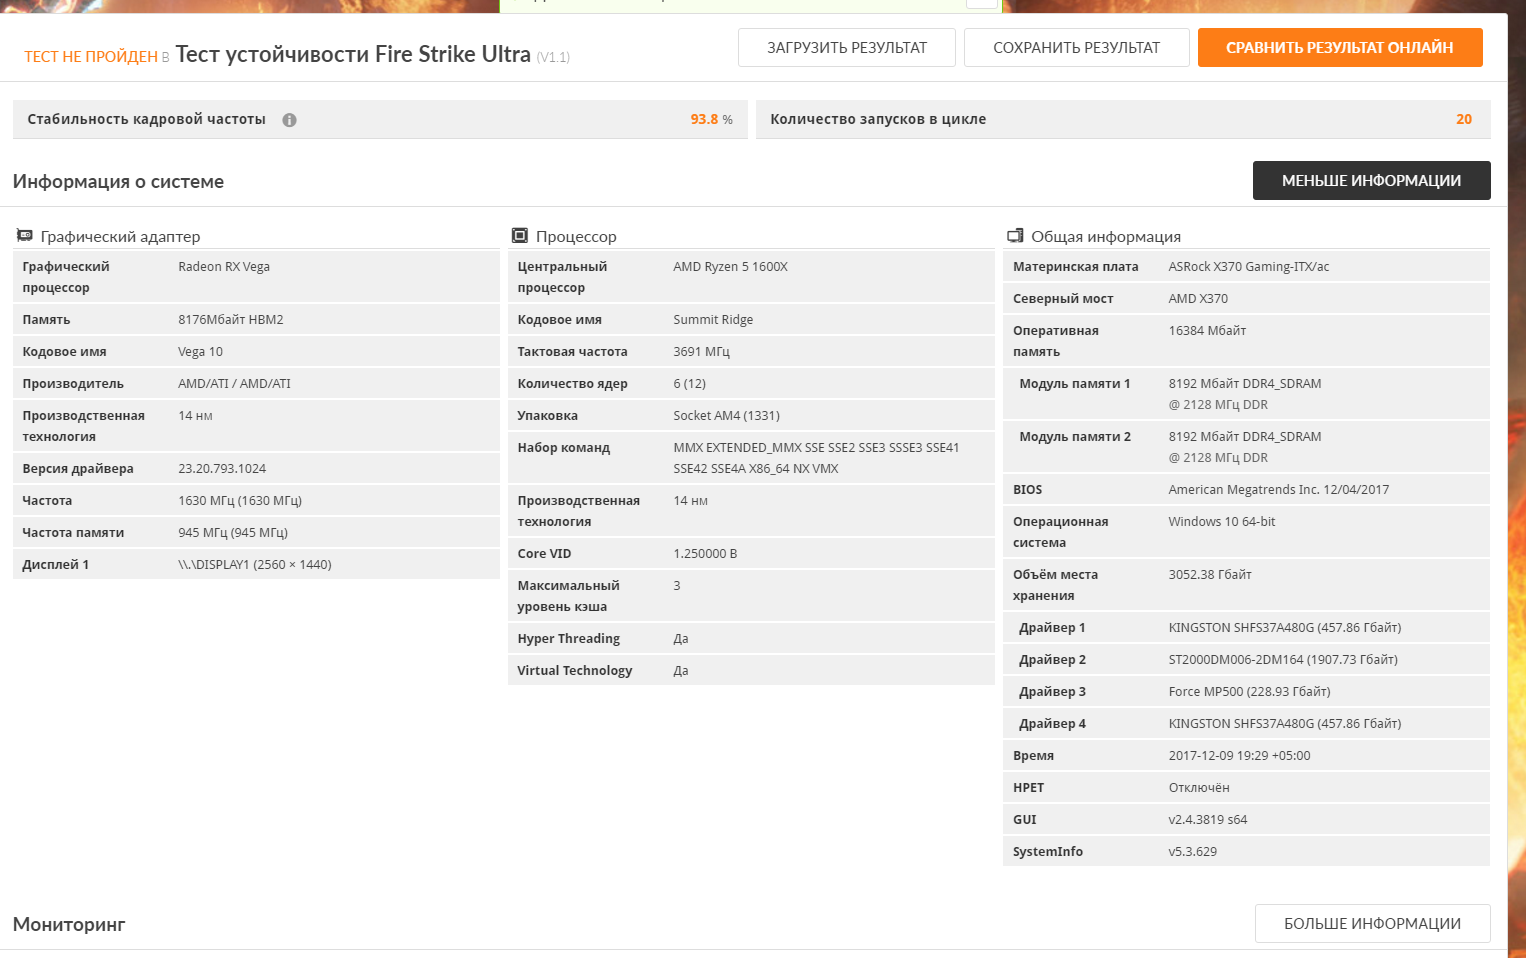Image resolution: width=1526 pixels, height=958 pixels.
Task: Click the Количество запусков в цикле label
Action: pos(878,119)
